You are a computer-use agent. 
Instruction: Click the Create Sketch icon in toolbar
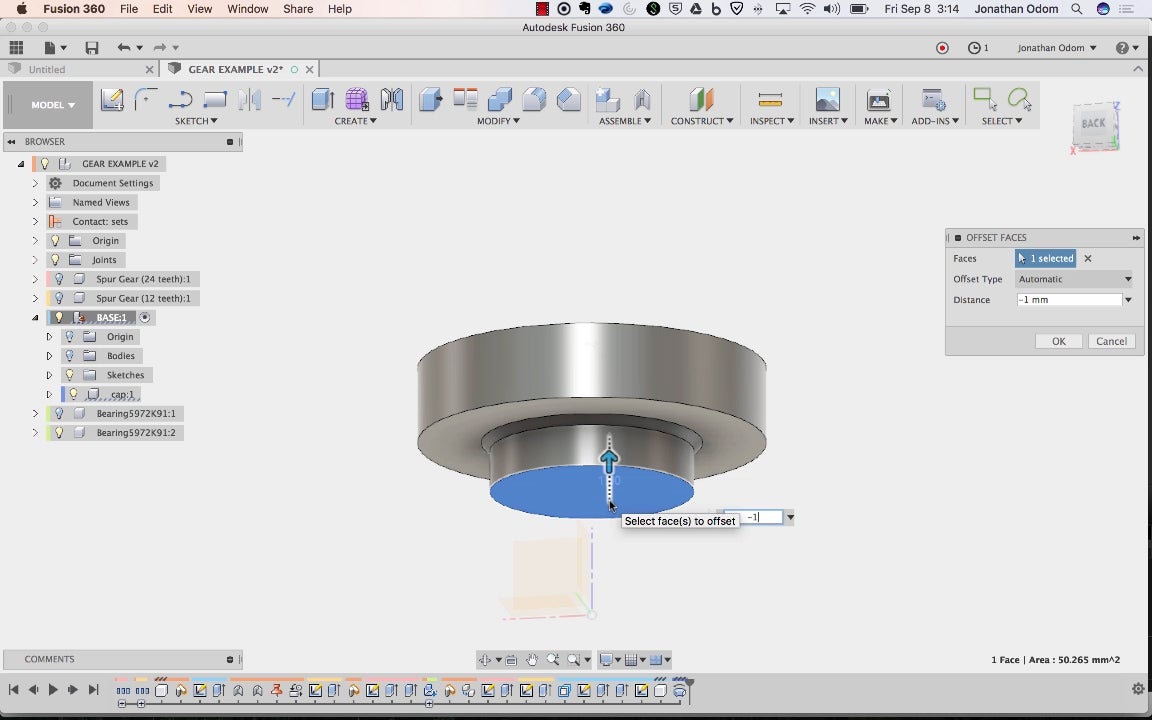tap(112, 99)
